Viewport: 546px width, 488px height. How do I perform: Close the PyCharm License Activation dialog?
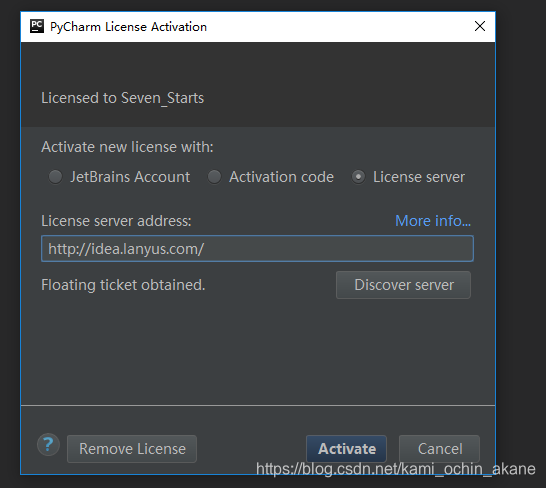pos(480,26)
